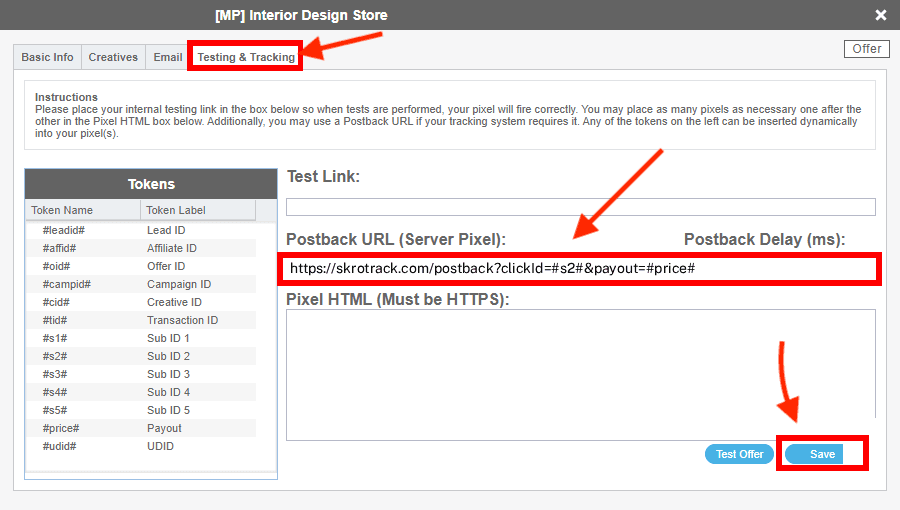The height and width of the screenshot is (510, 900).
Task: Select the #oid# token
Action: (56, 266)
